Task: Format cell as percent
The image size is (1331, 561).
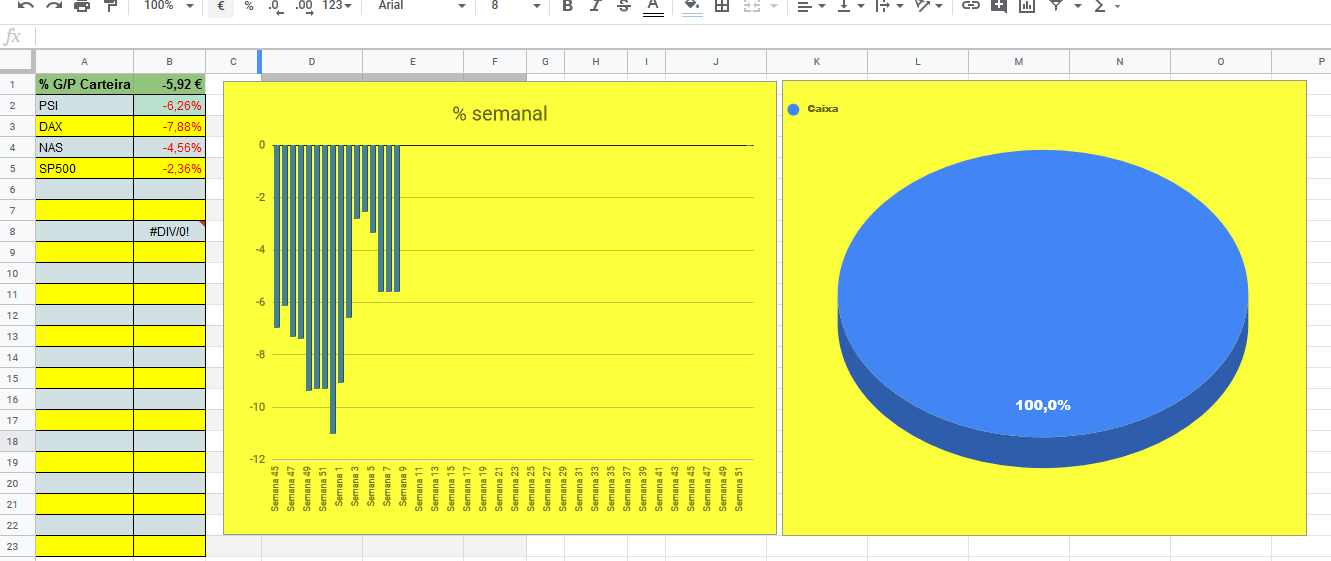Action: coord(249,6)
